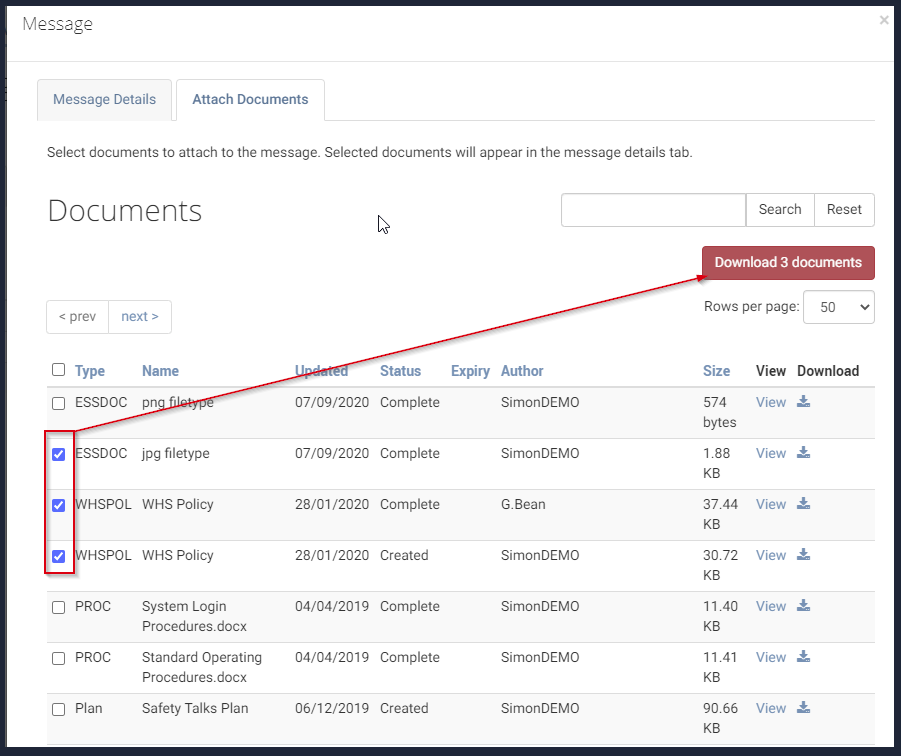View Standard Operating Procedures.docx
This screenshot has height=756, width=901.
click(x=771, y=657)
